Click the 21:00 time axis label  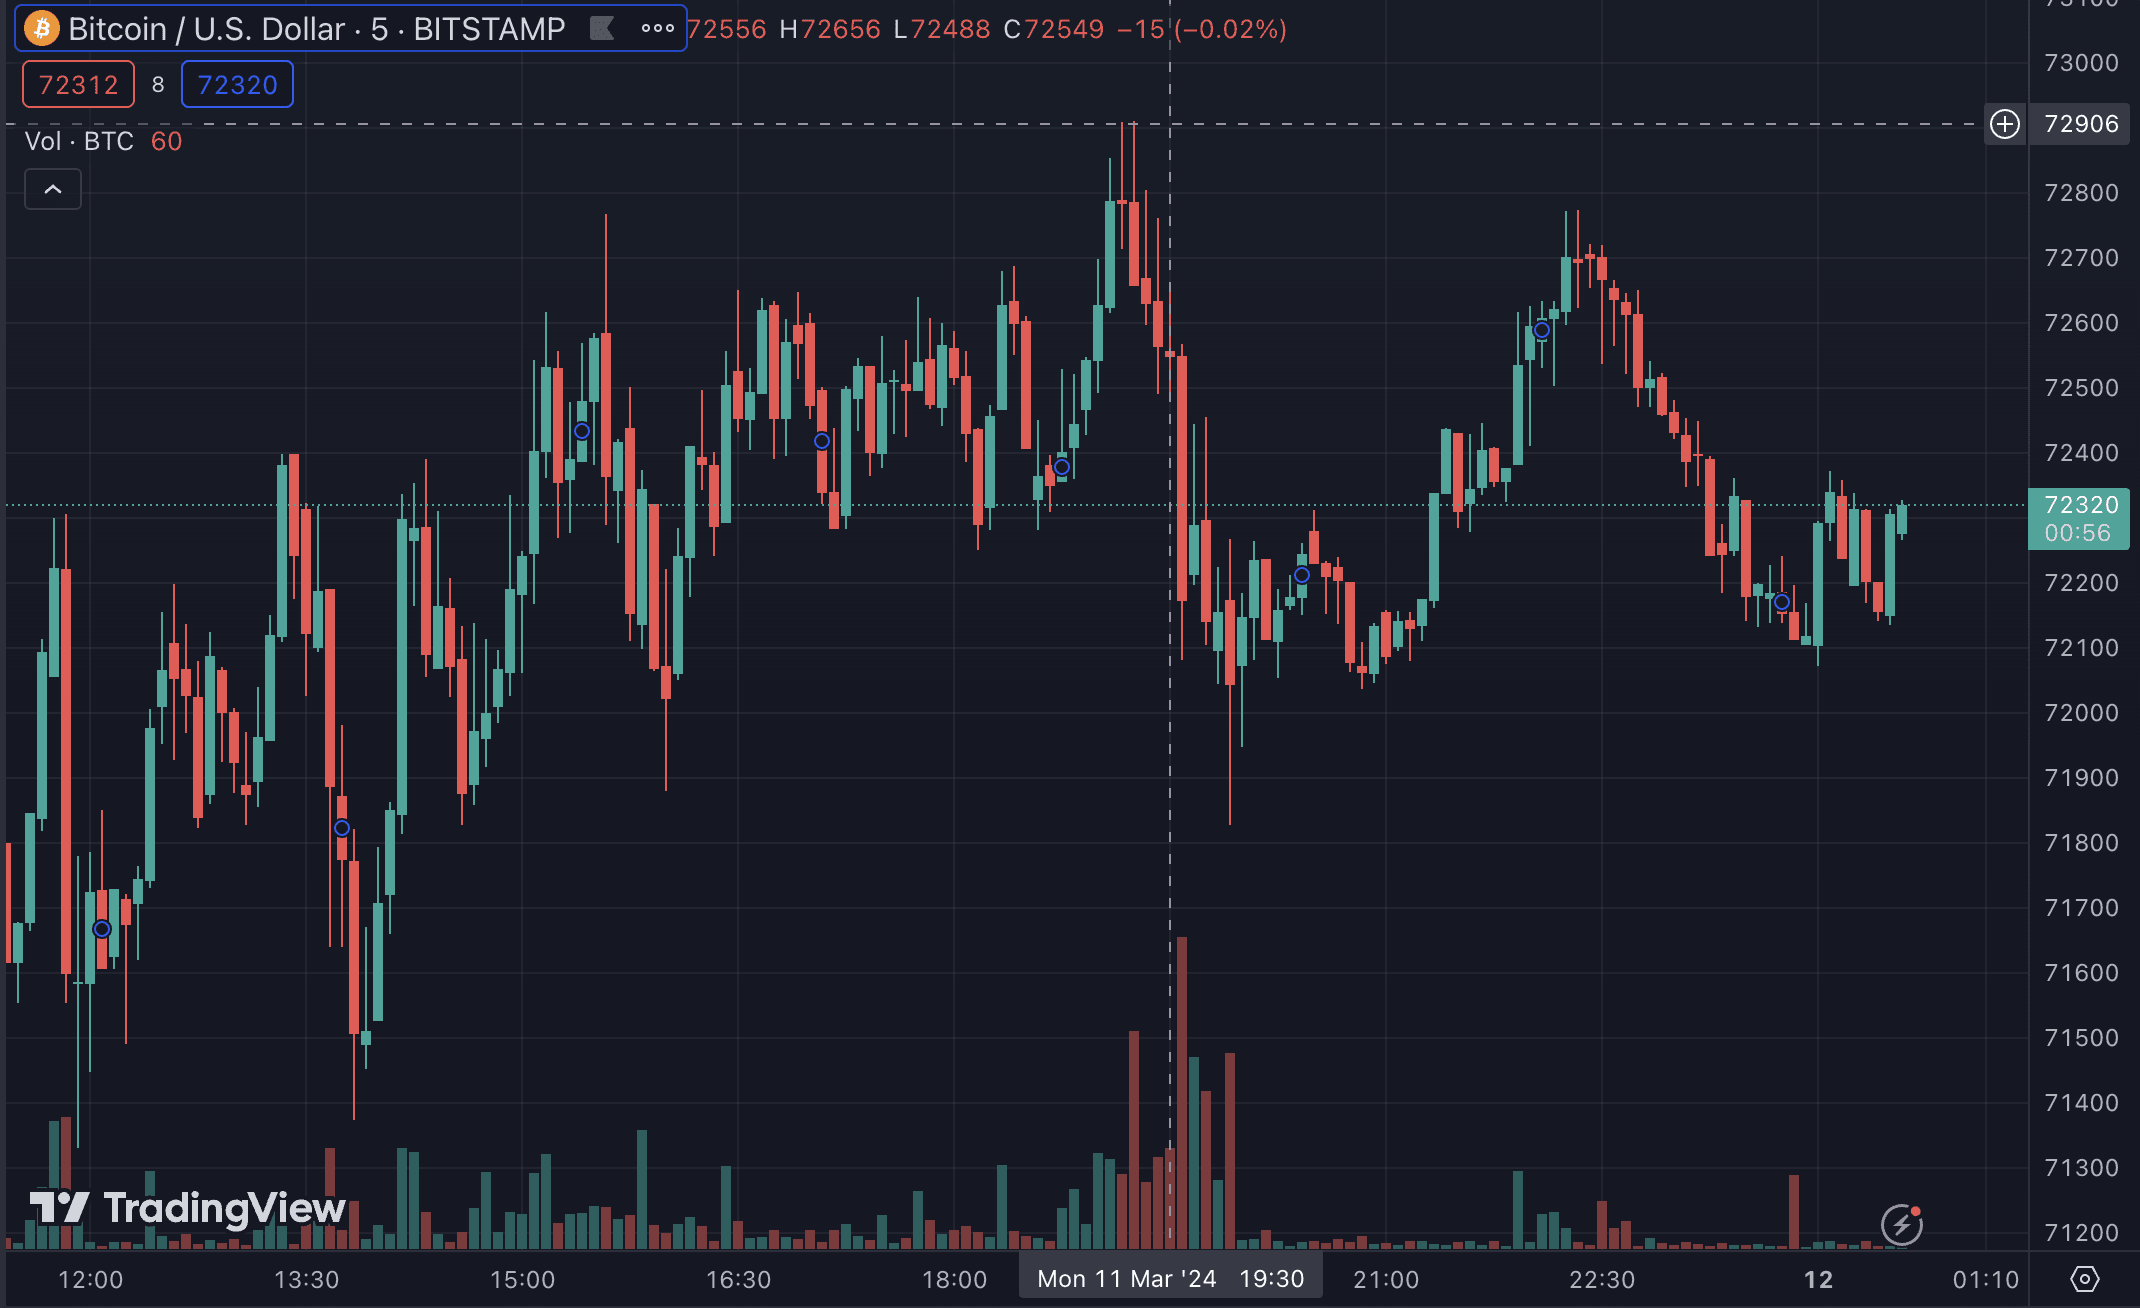(x=1386, y=1280)
